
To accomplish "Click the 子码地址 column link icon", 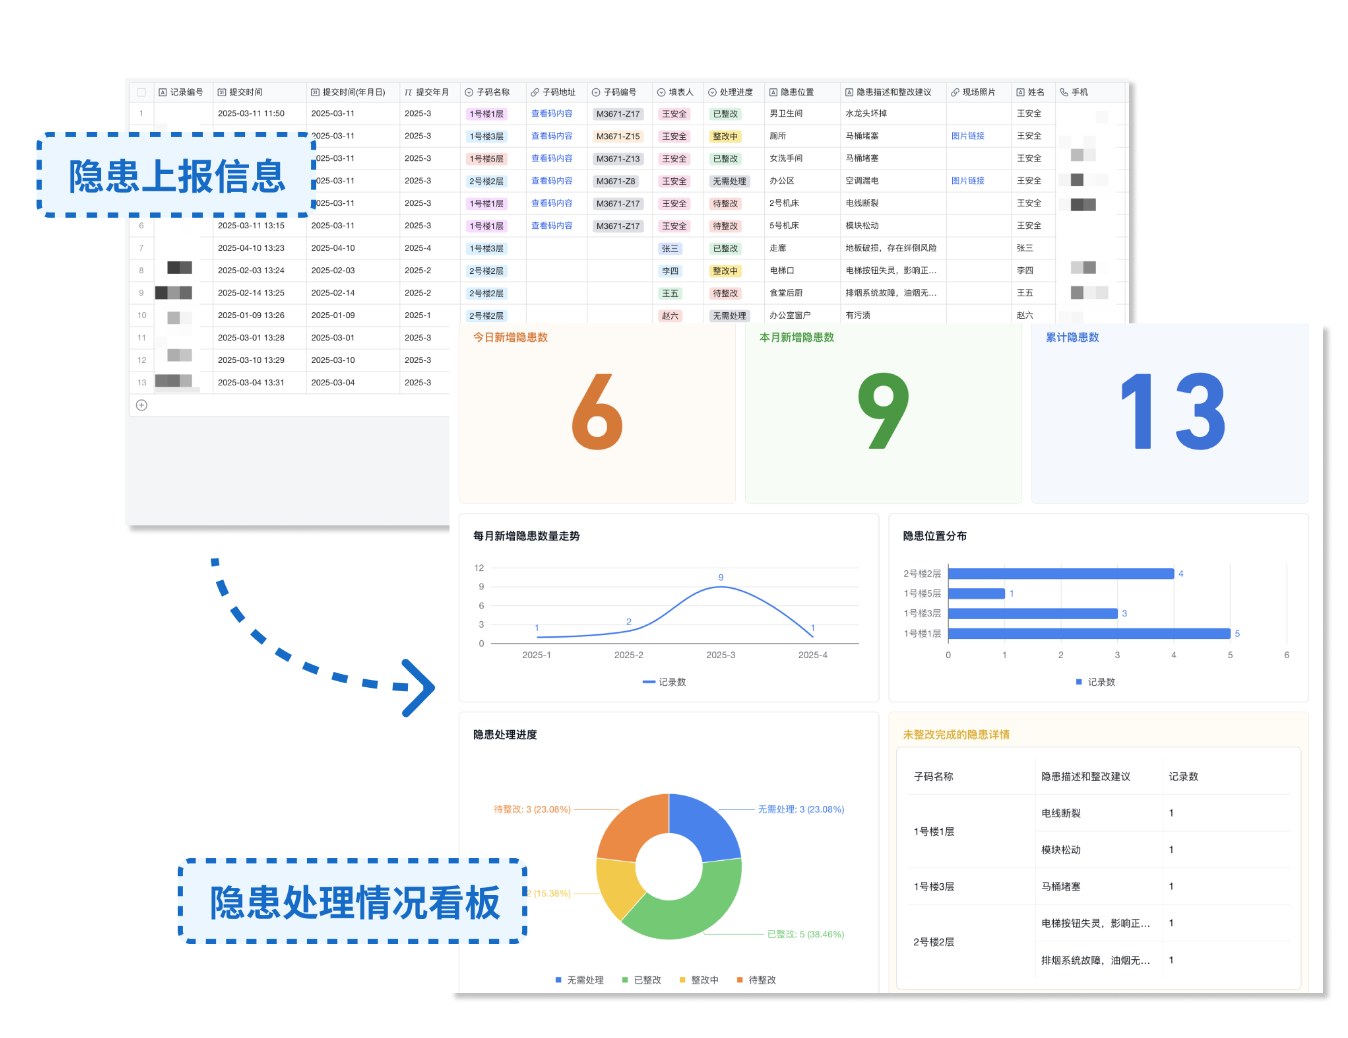I will coord(535,92).
